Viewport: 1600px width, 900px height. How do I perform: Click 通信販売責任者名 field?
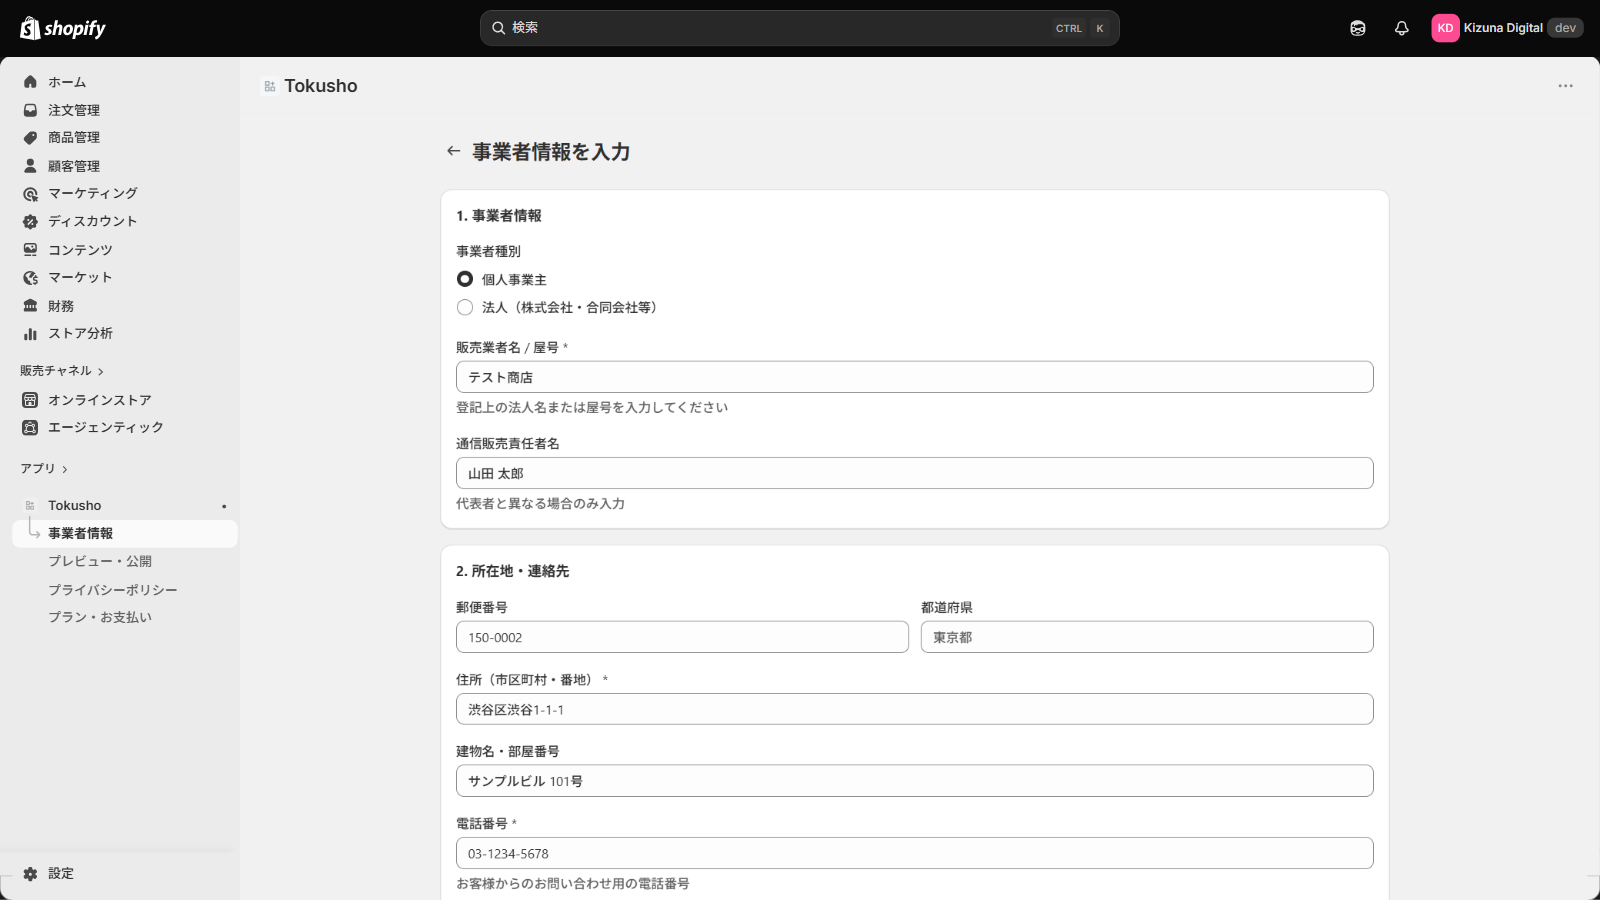pos(914,473)
